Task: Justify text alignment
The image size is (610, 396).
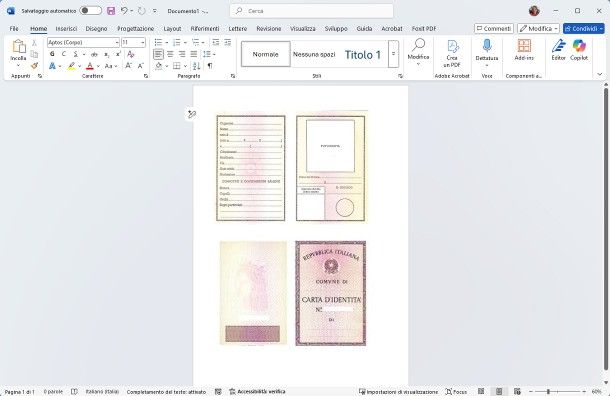Action: click(x=194, y=54)
